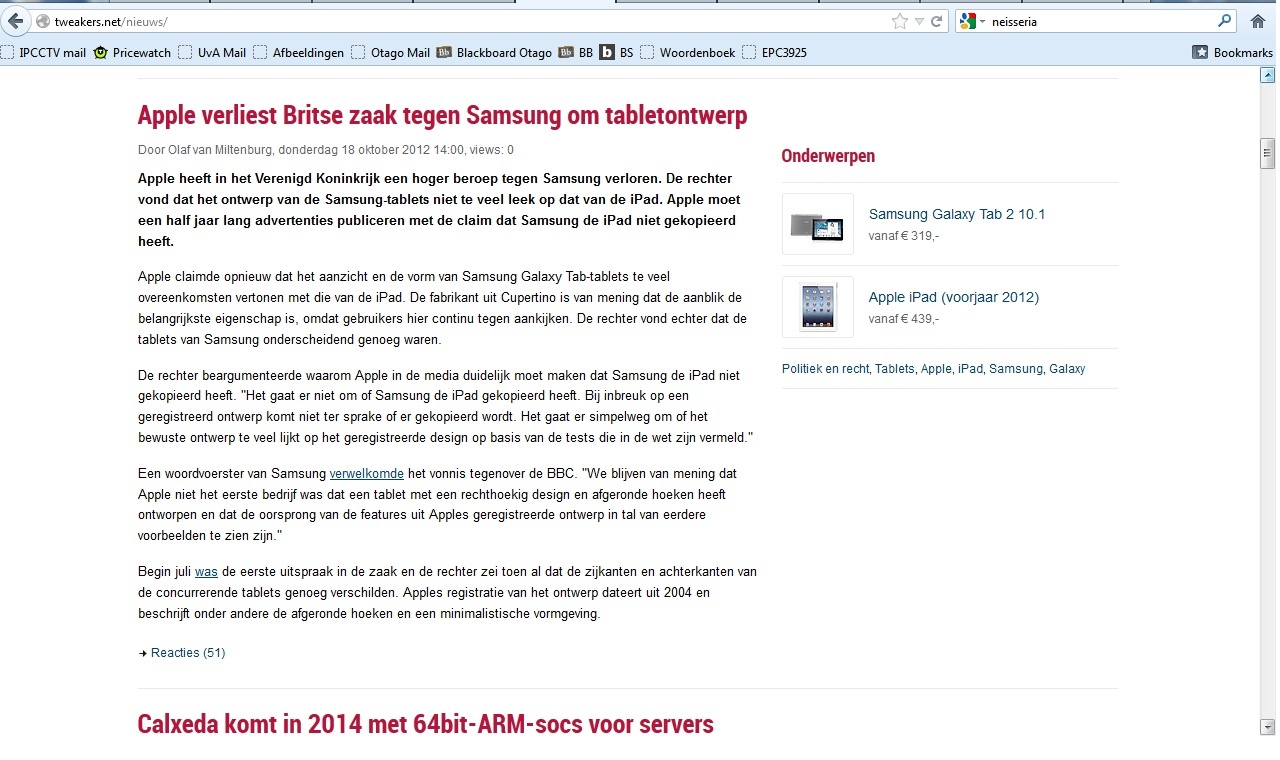Follow the 'was' link in the article
This screenshot has height=760, width=1280.
tap(206, 573)
